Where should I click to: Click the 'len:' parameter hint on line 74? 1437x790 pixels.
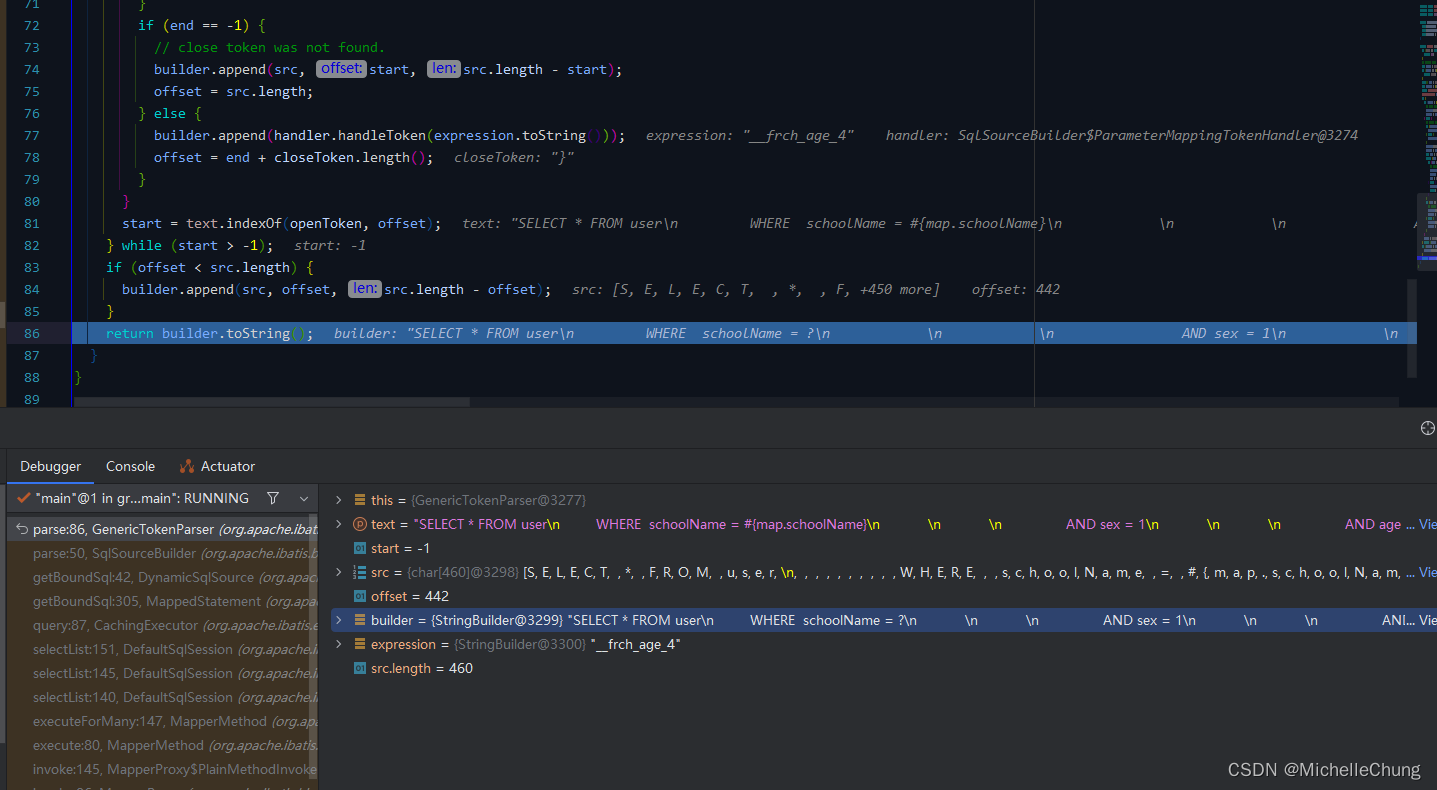point(443,69)
